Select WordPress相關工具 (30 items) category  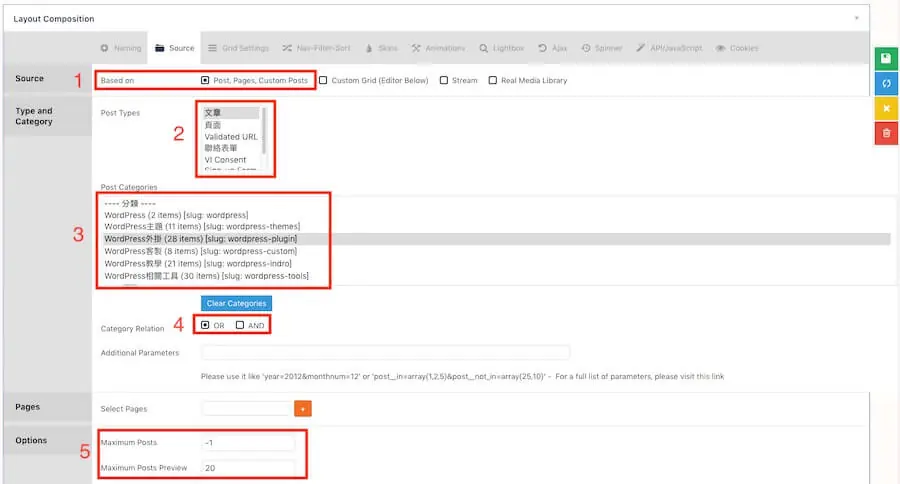496,276
